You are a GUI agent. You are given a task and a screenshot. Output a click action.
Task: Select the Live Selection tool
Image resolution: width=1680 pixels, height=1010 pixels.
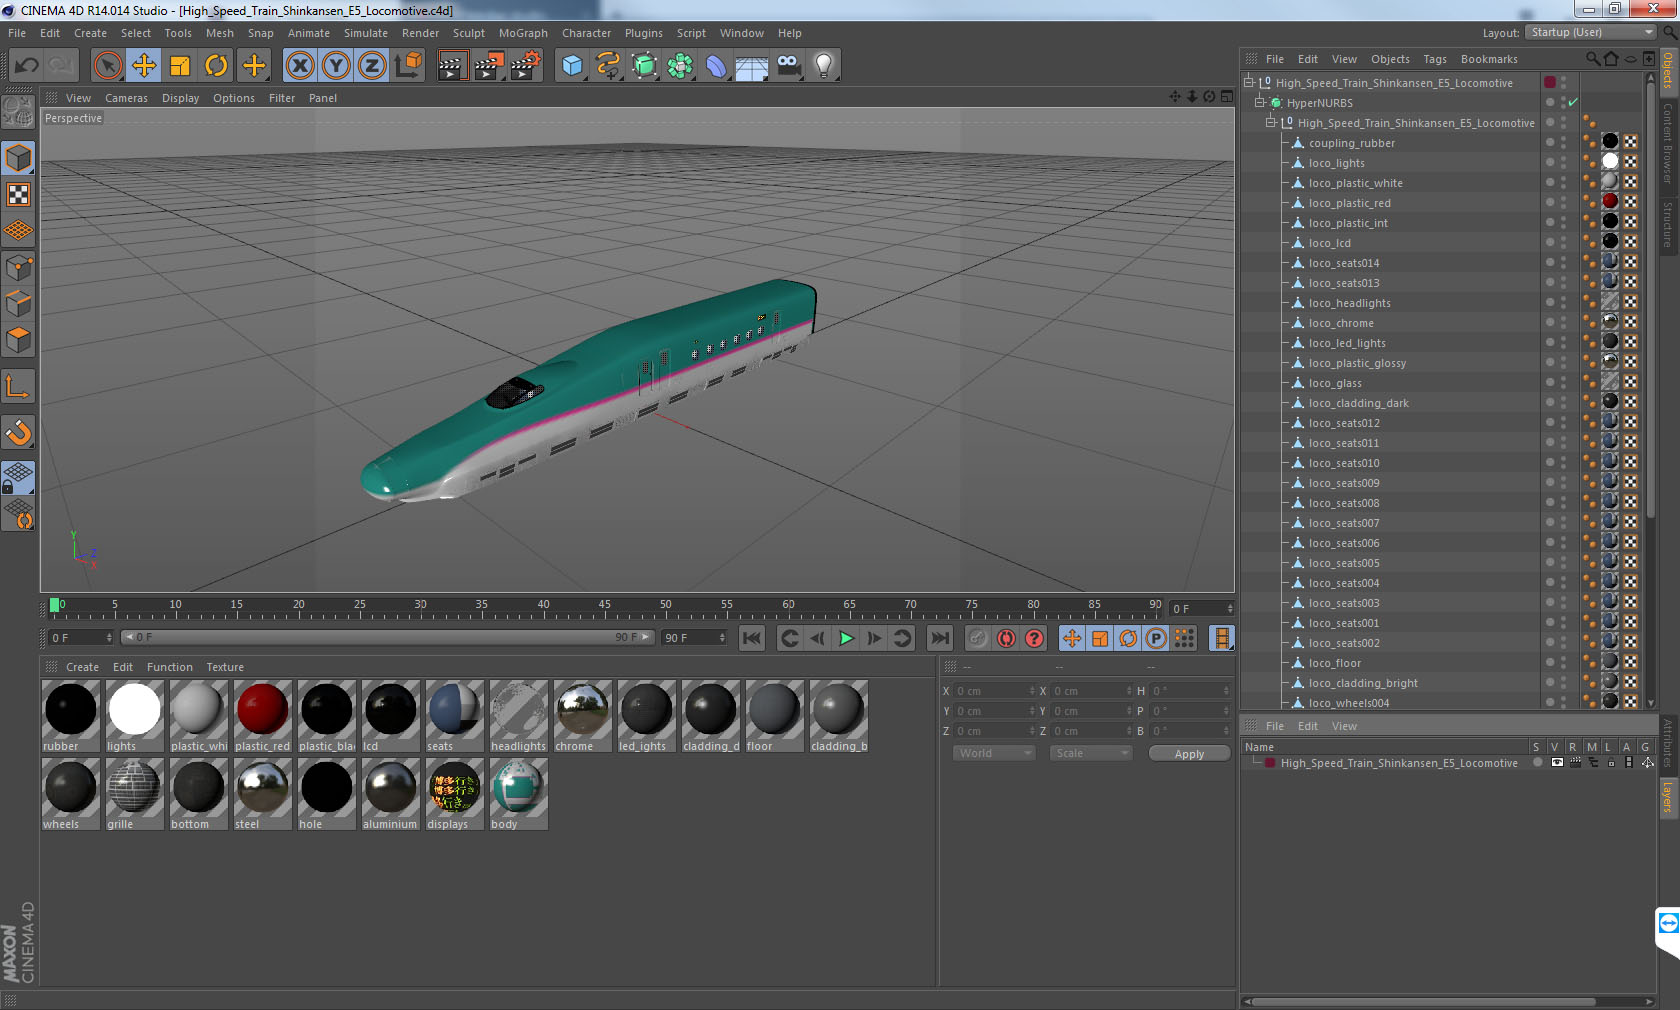(x=107, y=66)
